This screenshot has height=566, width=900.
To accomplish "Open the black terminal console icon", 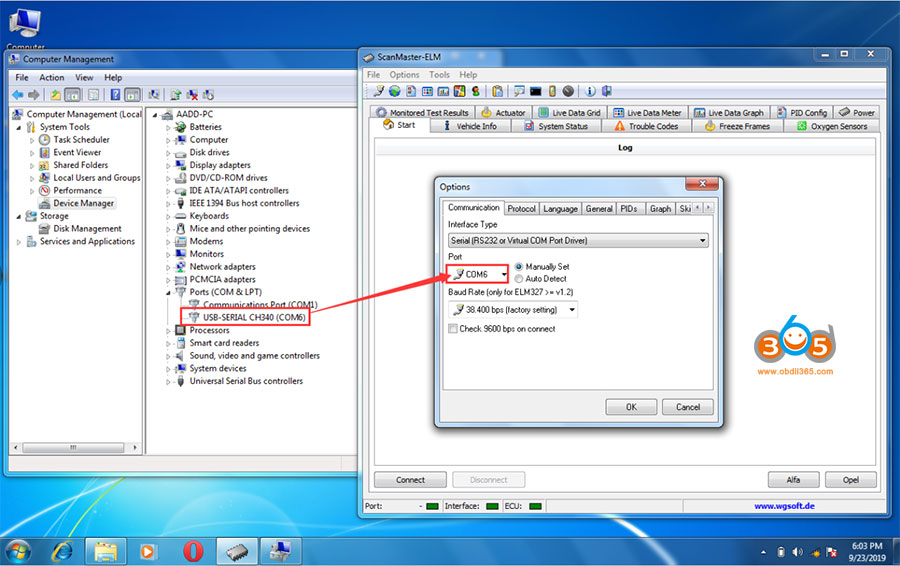I will tap(536, 91).
